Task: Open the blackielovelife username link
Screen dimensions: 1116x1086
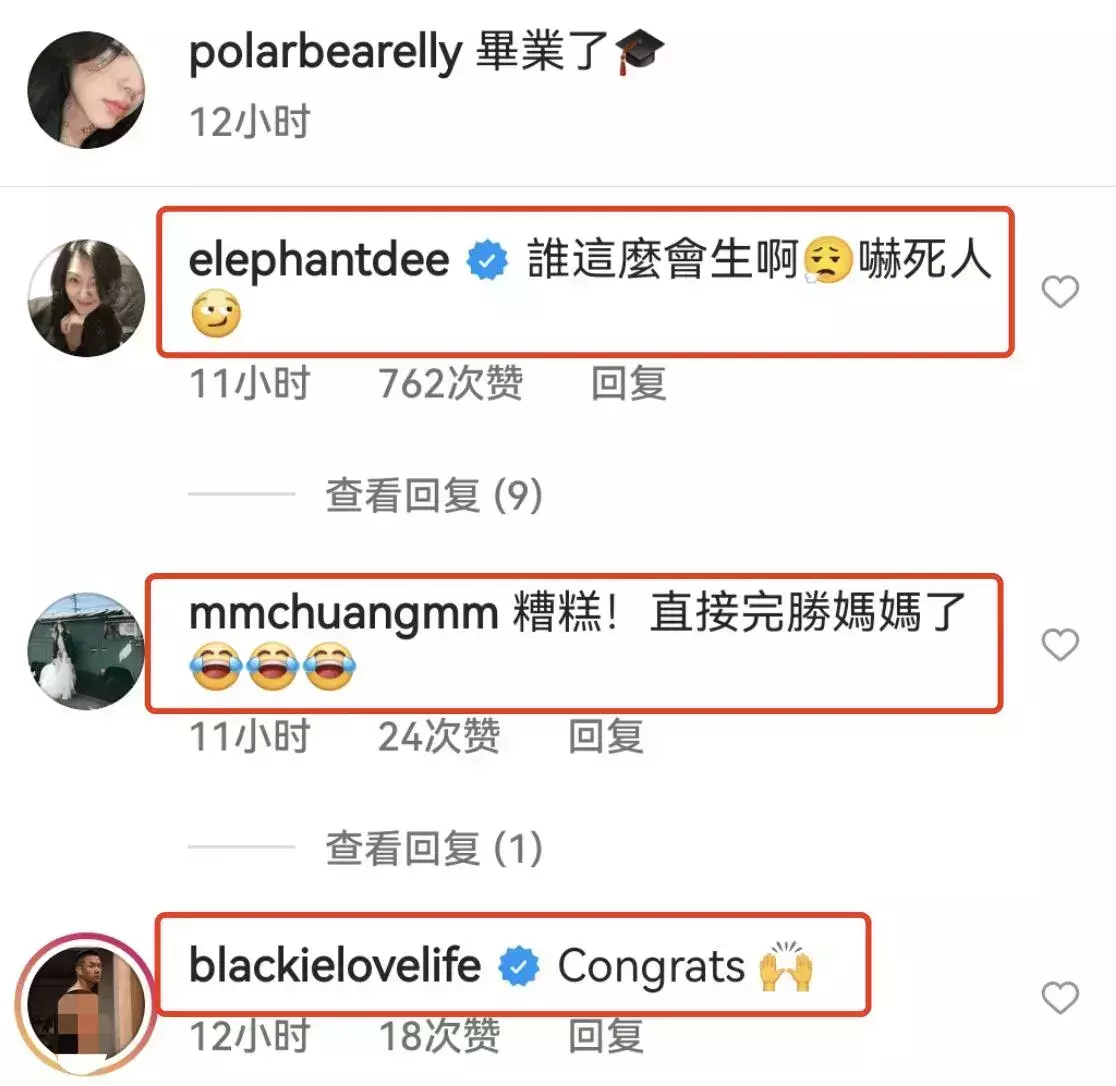Action: click(335, 966)
